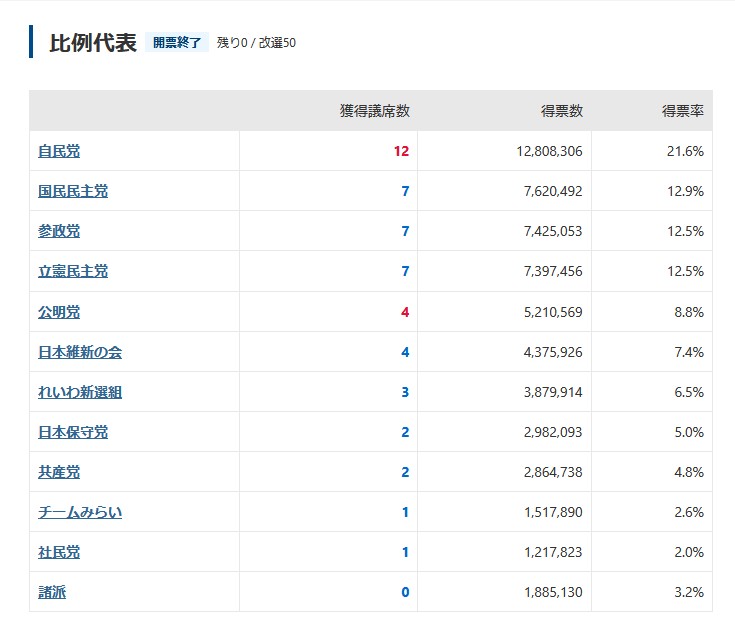Click the 開票終了 status badge
The height and width of the screenshot is (625, 735).
coord(177,43)
